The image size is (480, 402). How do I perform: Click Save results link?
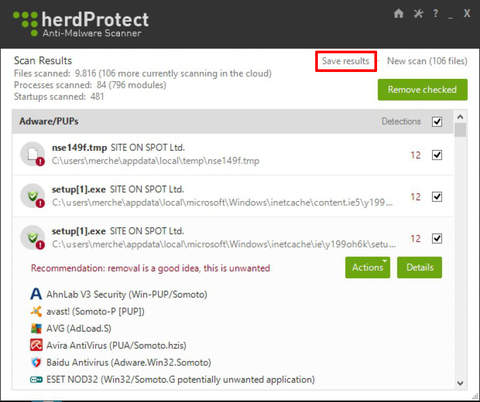346,61
